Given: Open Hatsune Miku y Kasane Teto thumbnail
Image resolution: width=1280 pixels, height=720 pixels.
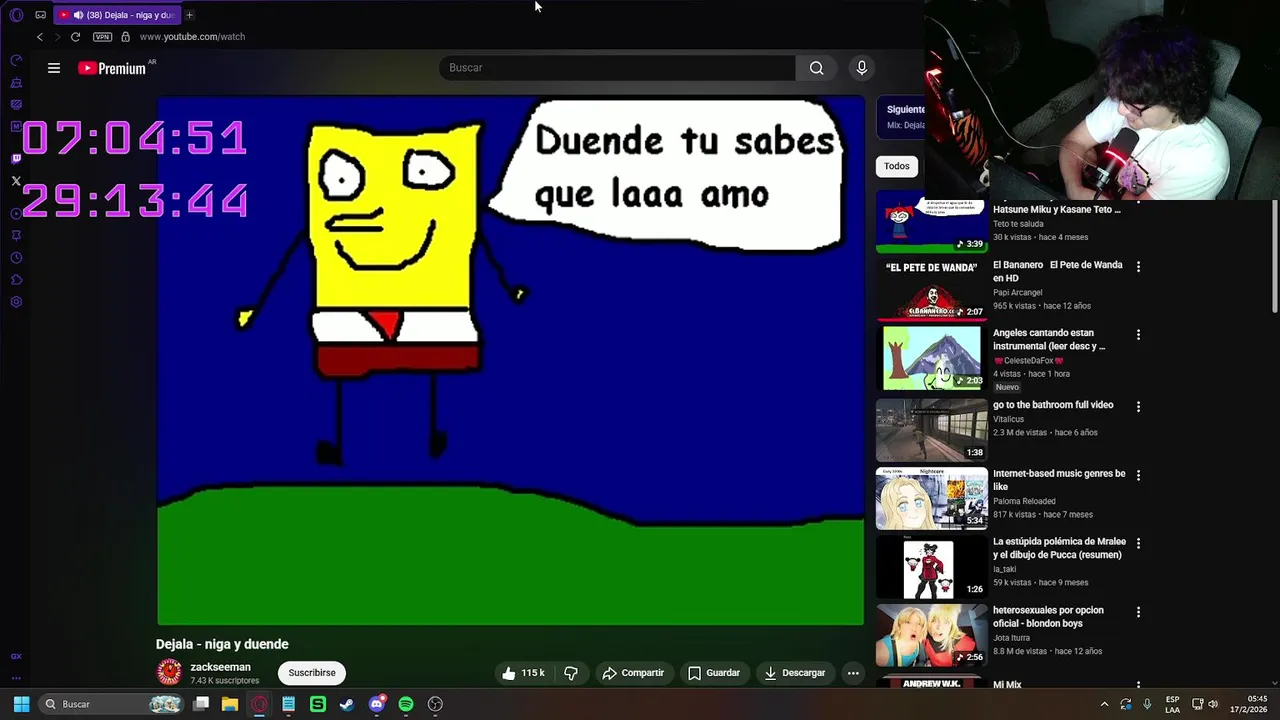Looking at the screenshot, I should [x=931, y=223].
